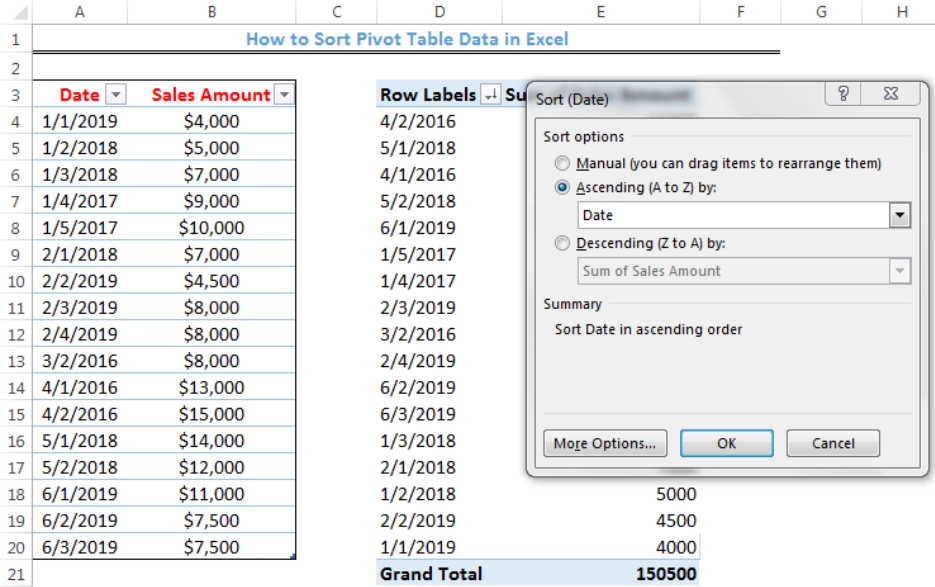This screenshot has height=587, width=935.
Task: Click the More Options button
Action: (605, 443)
